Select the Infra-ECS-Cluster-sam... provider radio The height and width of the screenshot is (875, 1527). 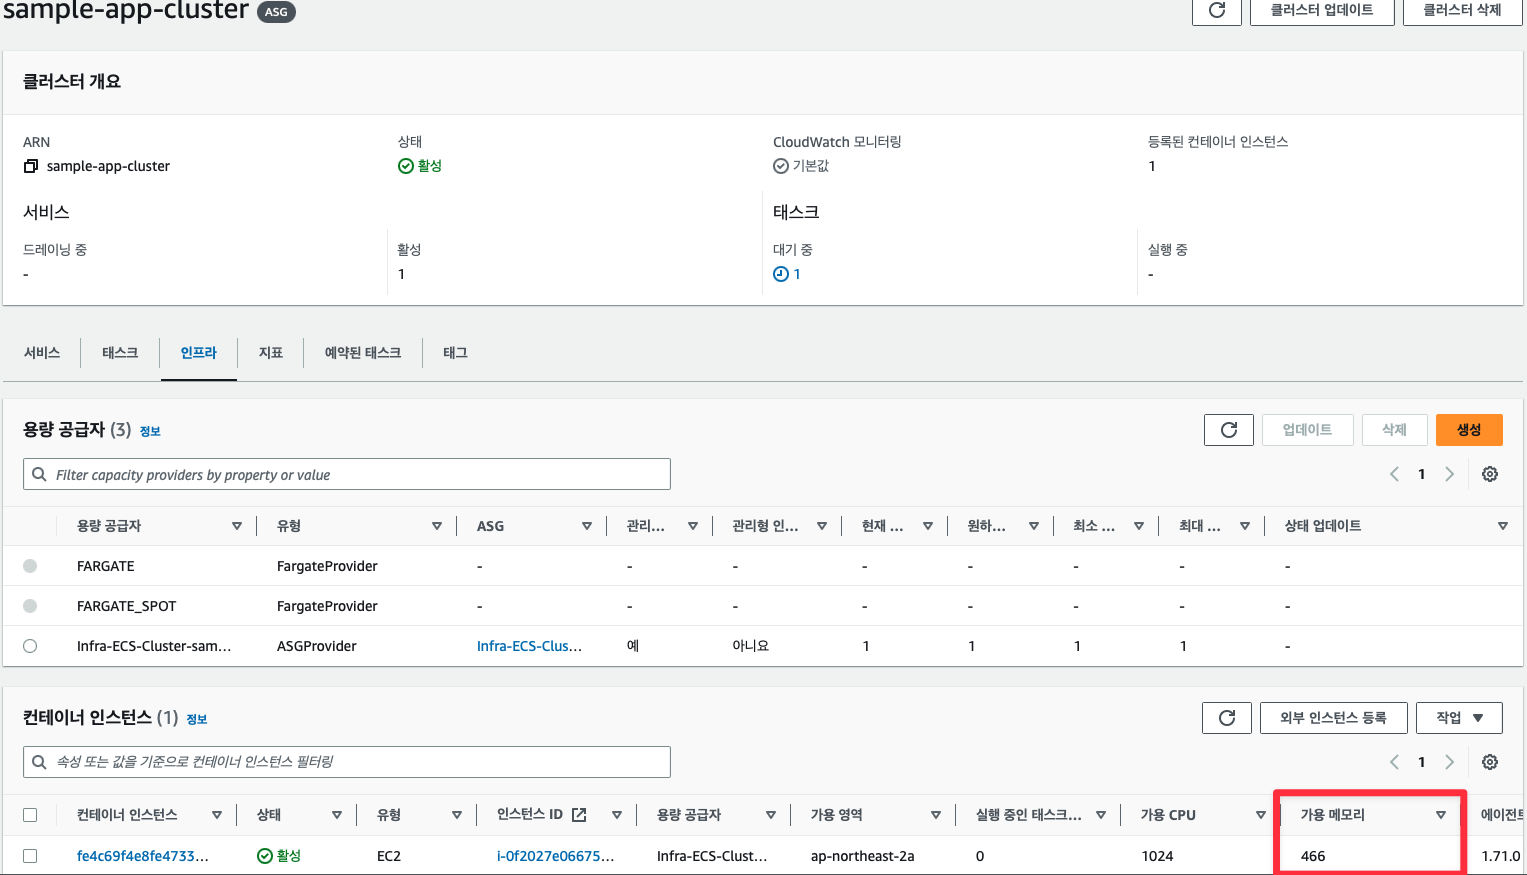30,646
